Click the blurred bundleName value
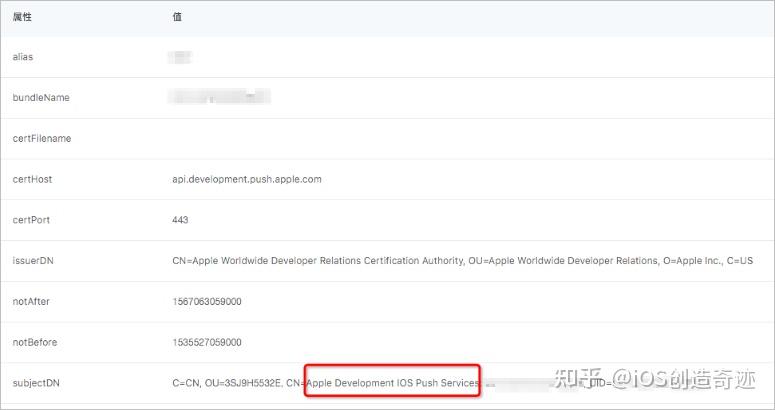 (219, 96)
